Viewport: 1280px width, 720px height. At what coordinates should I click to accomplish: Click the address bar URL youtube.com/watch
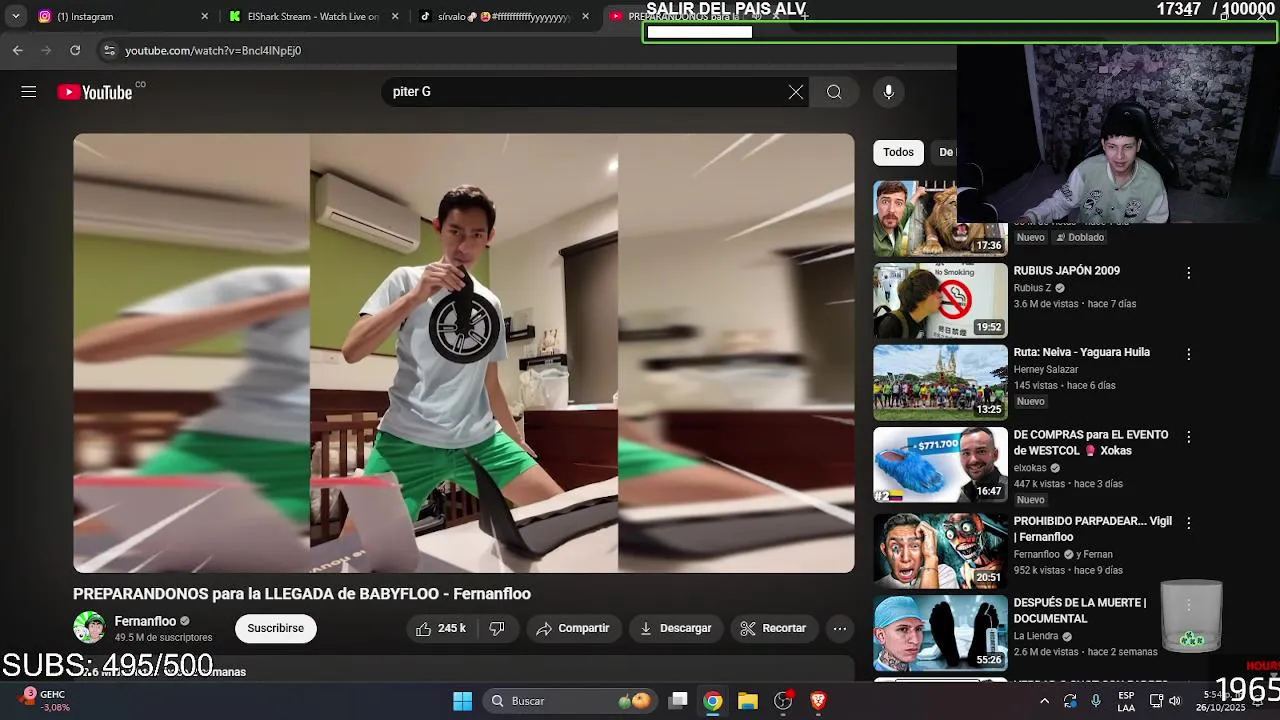pos(213,50)
